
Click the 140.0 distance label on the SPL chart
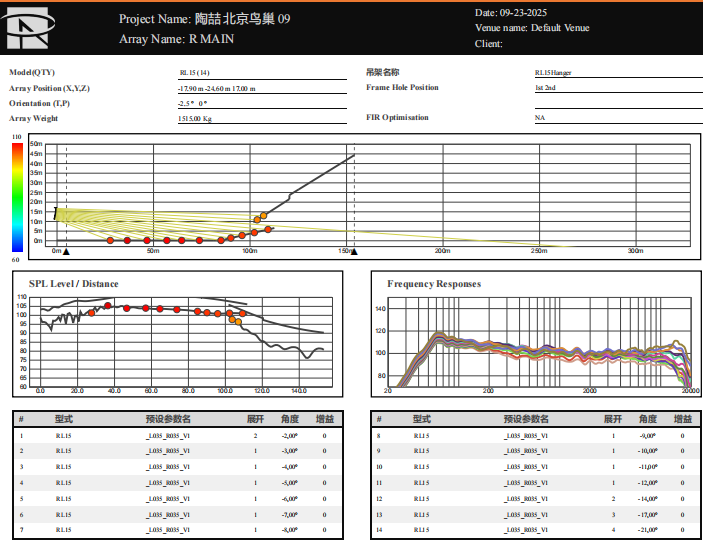tap(299, 391)
